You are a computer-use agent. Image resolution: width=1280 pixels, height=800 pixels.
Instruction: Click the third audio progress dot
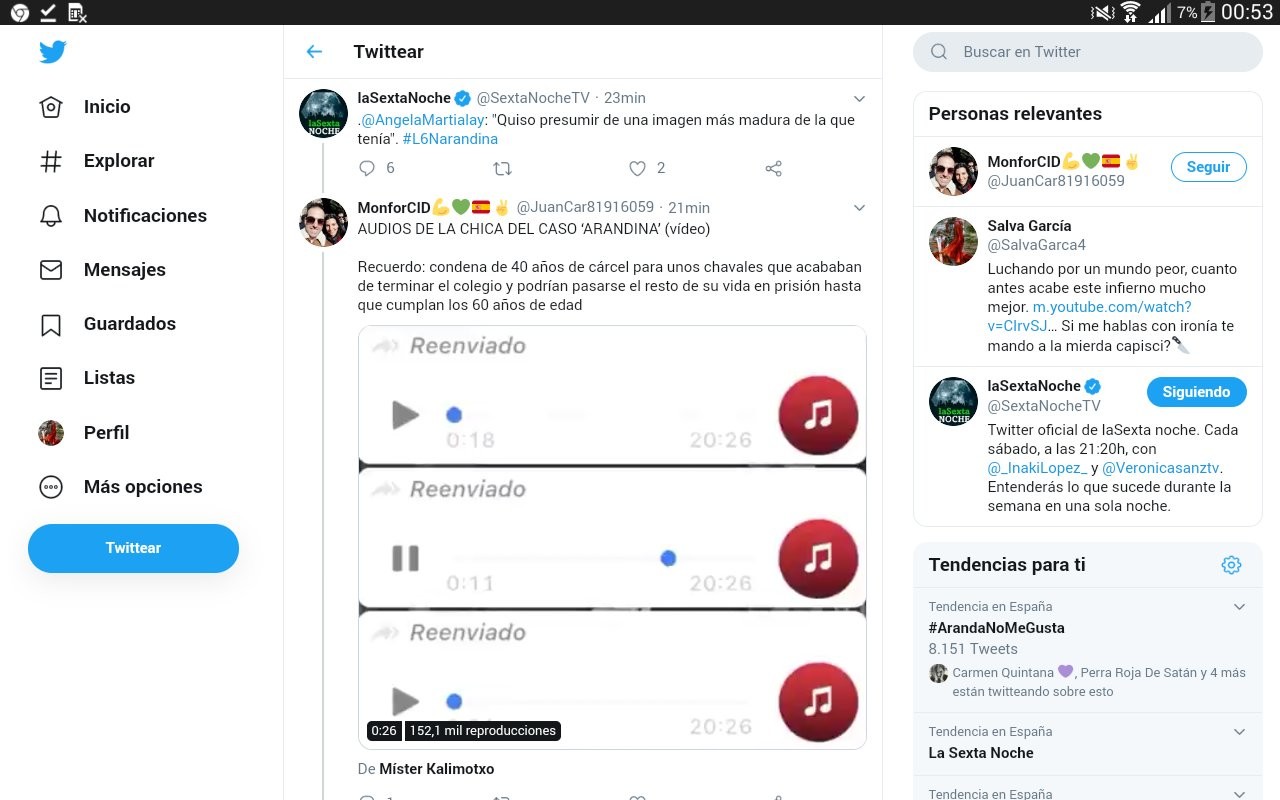tap(454, 701)
